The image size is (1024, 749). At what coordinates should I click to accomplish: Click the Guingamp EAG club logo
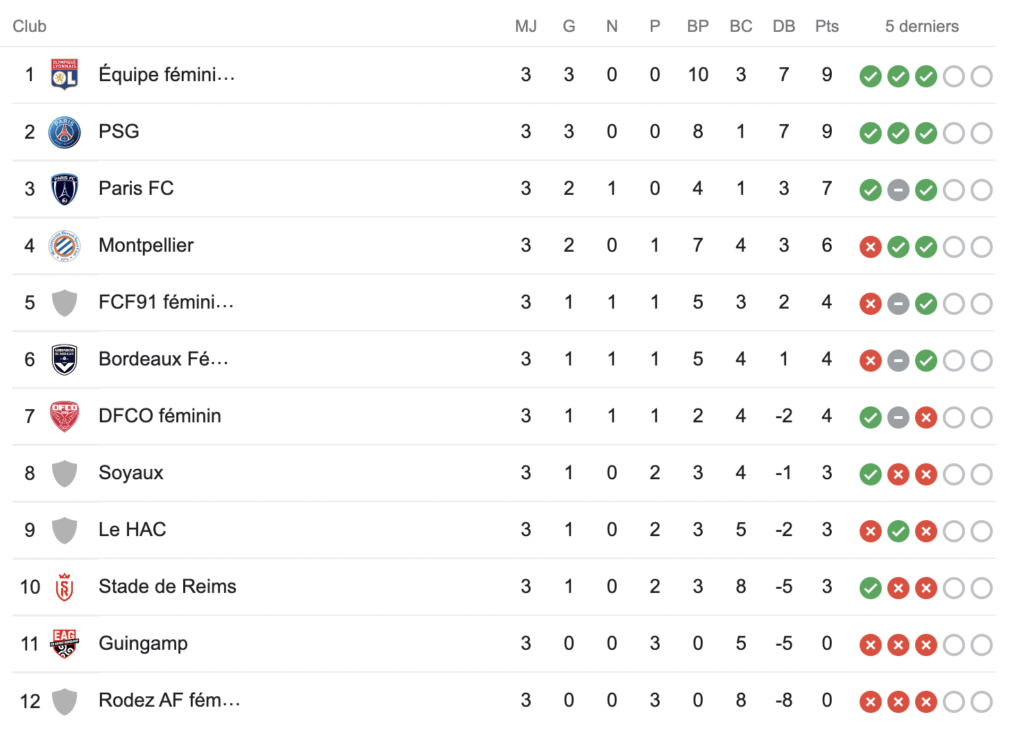[x=65, y=644]
